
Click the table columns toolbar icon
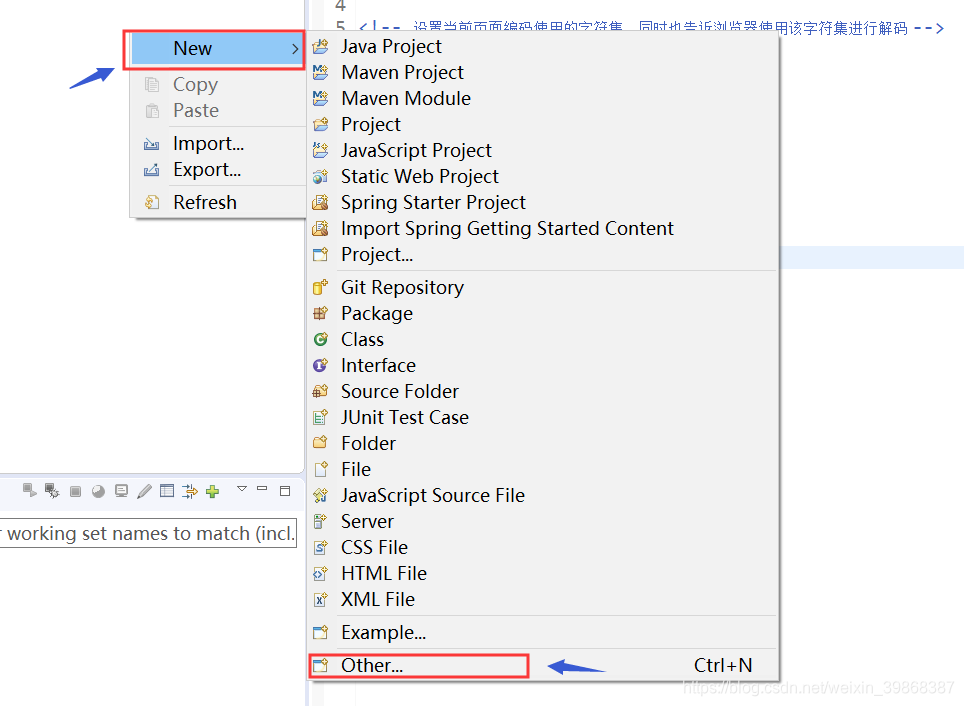(167, 491)
